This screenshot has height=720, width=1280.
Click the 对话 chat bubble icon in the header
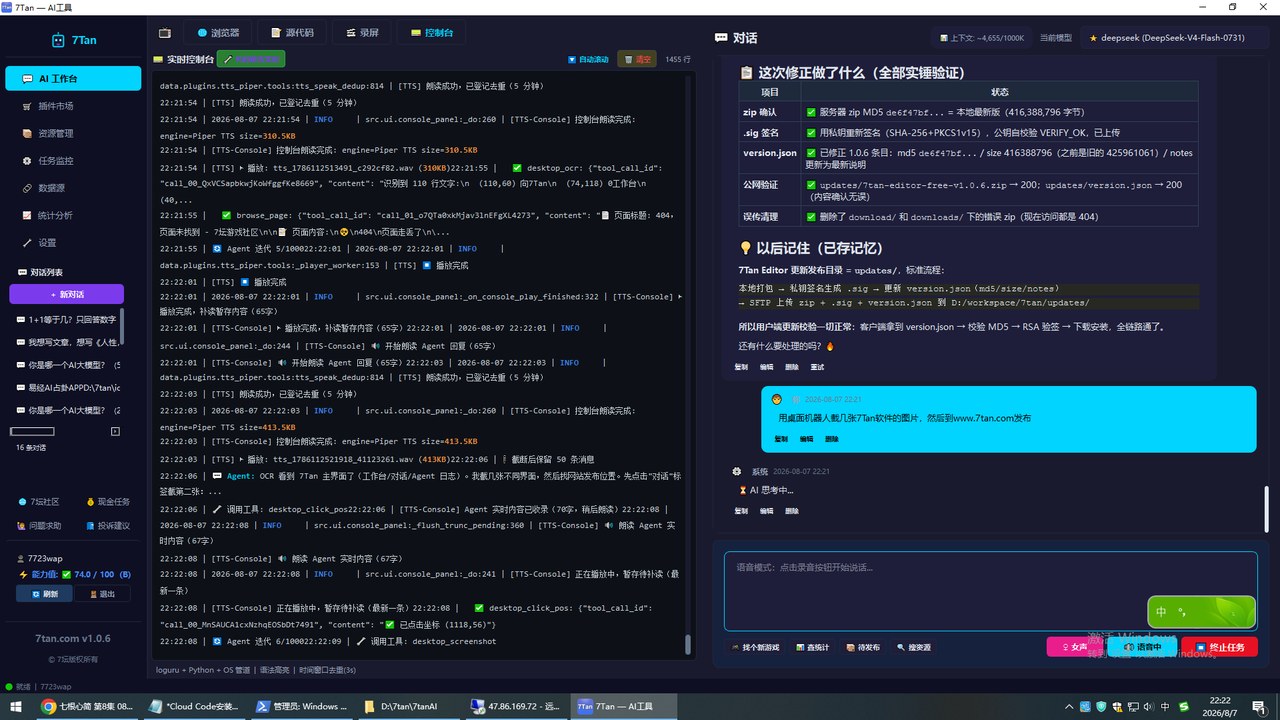pyautogui.click(x=721, y=38)
